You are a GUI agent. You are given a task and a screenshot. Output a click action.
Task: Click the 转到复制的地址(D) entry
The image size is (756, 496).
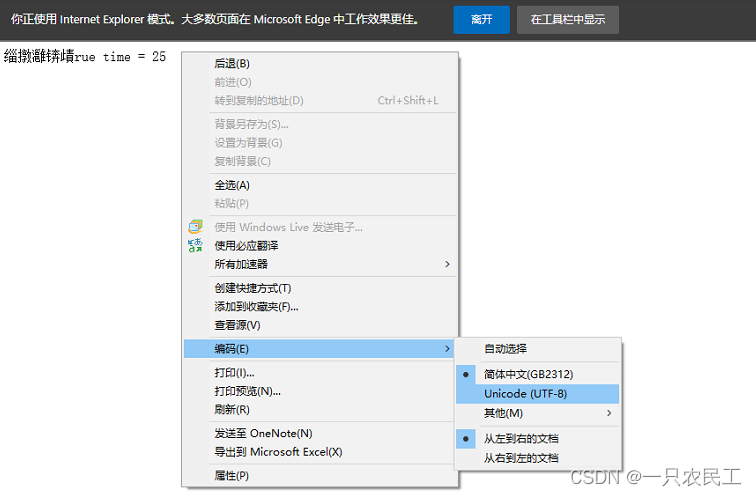(320, 101)
